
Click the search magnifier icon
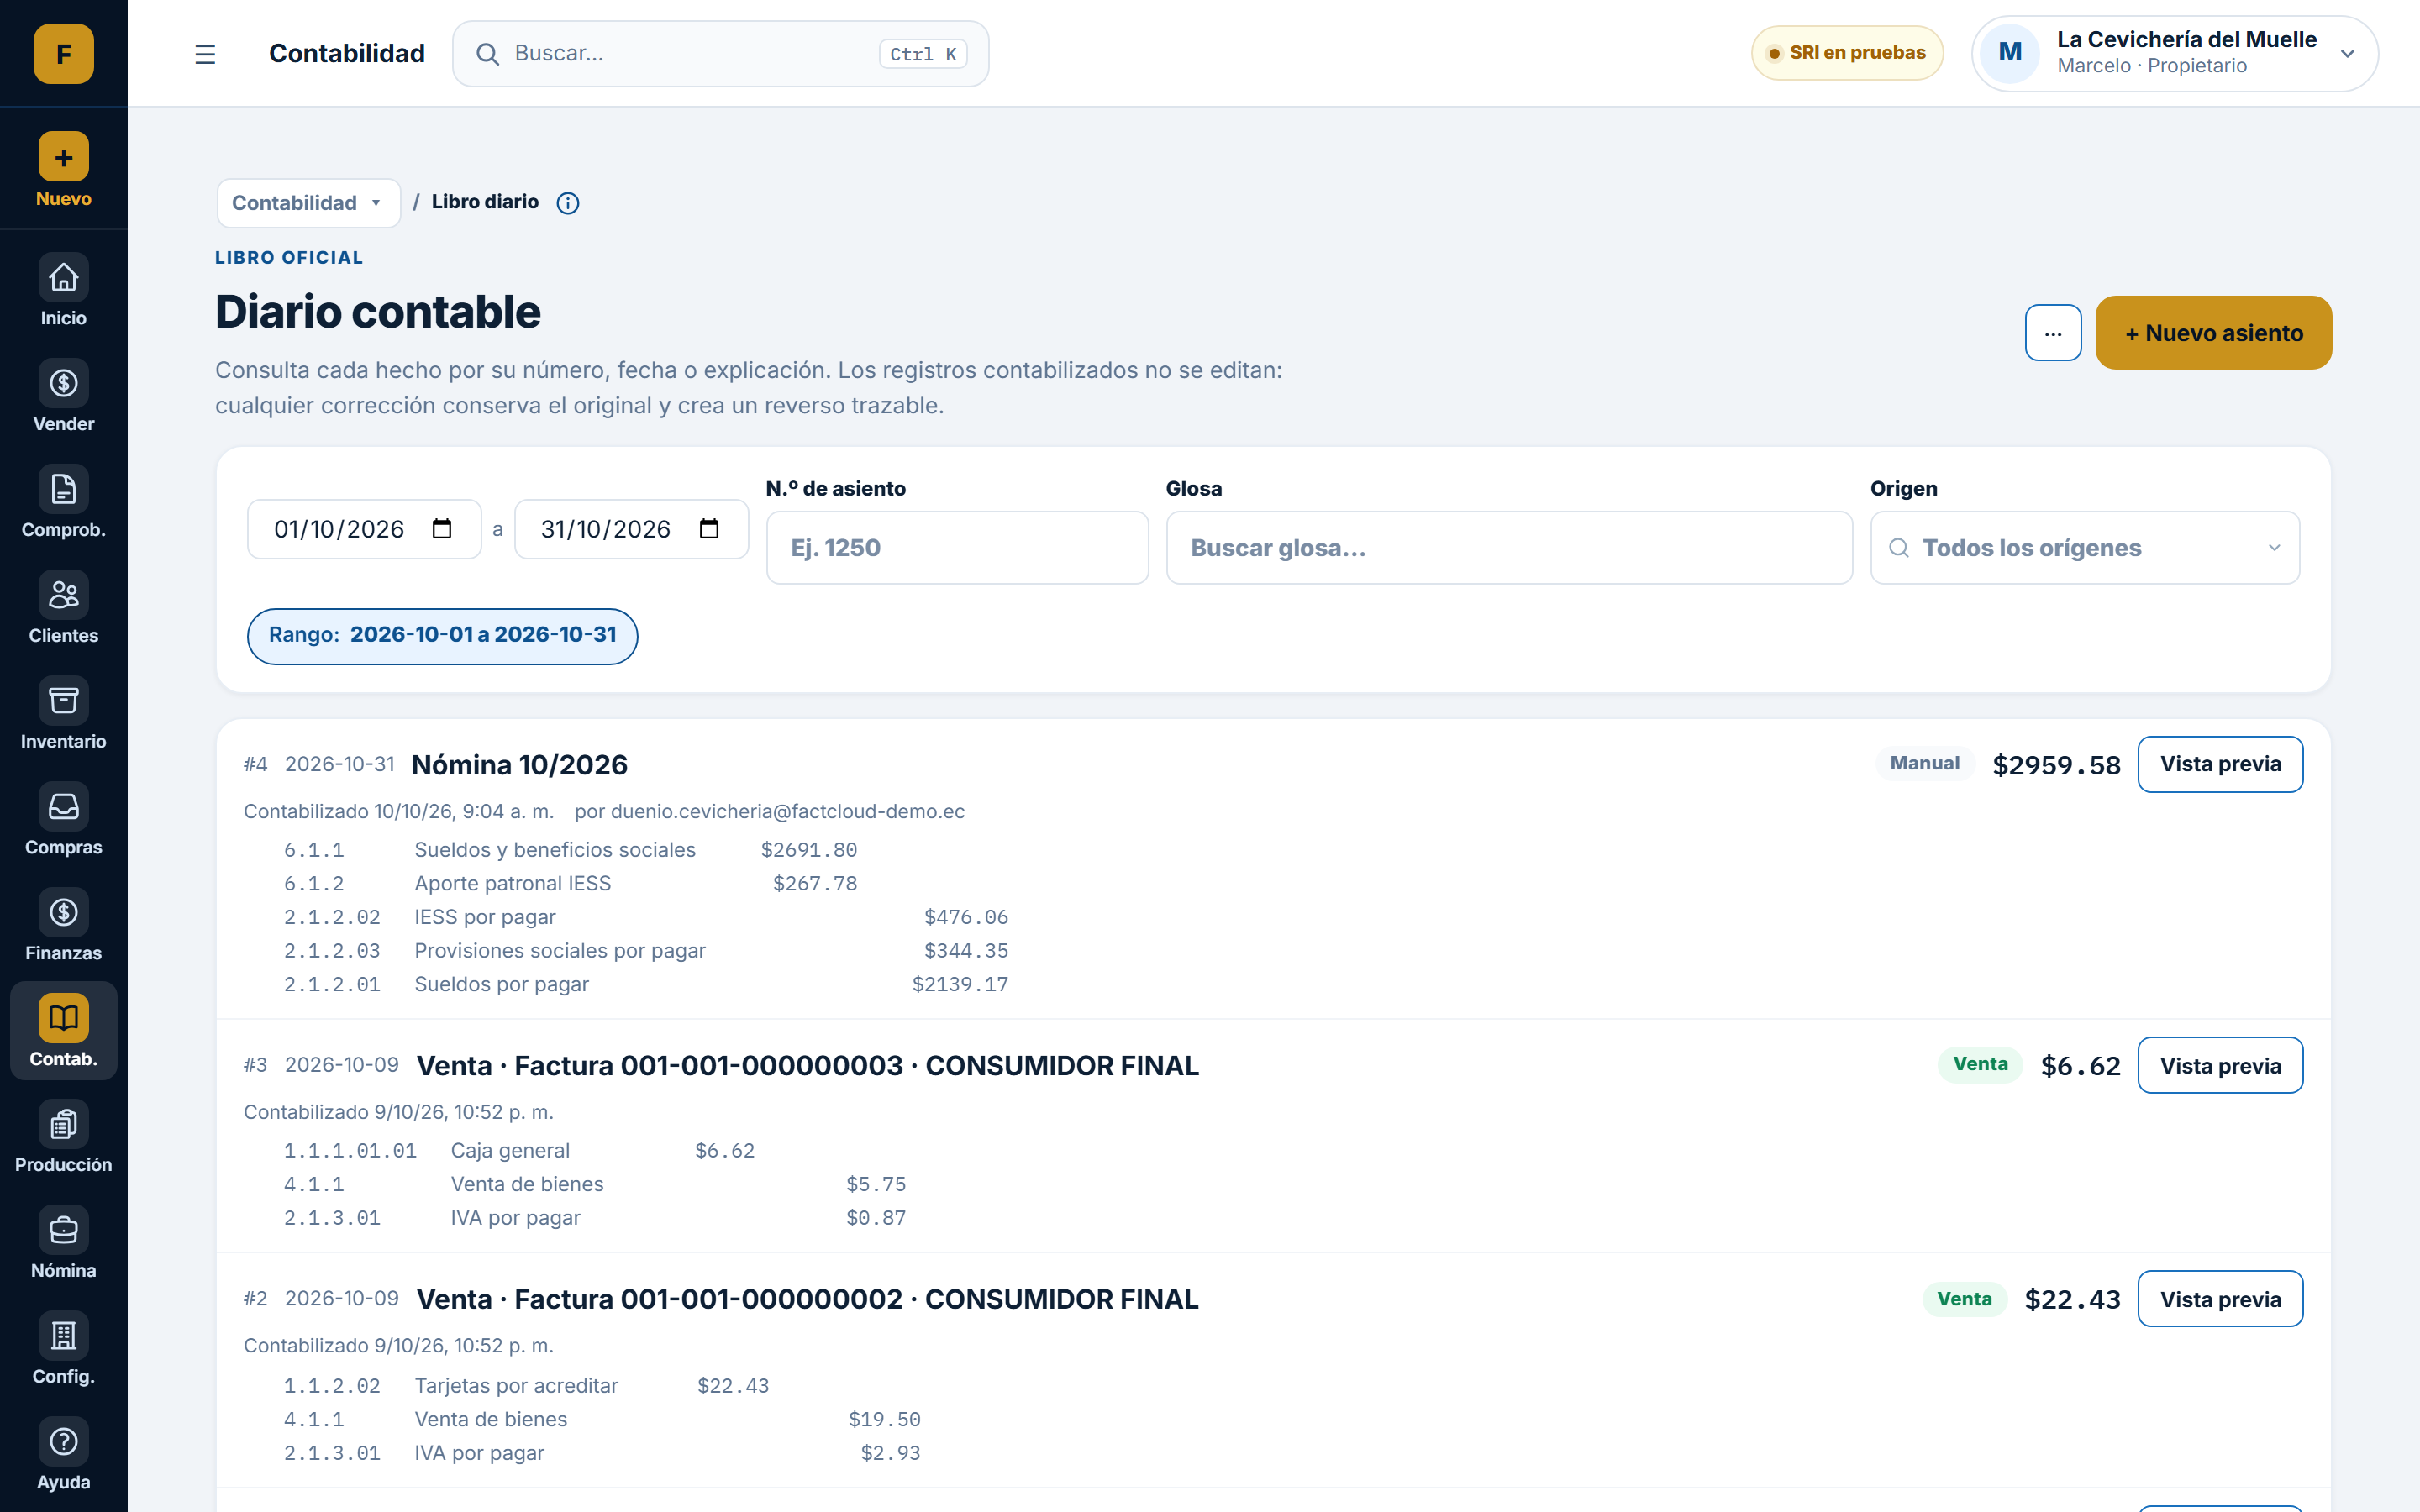[487, 54]
